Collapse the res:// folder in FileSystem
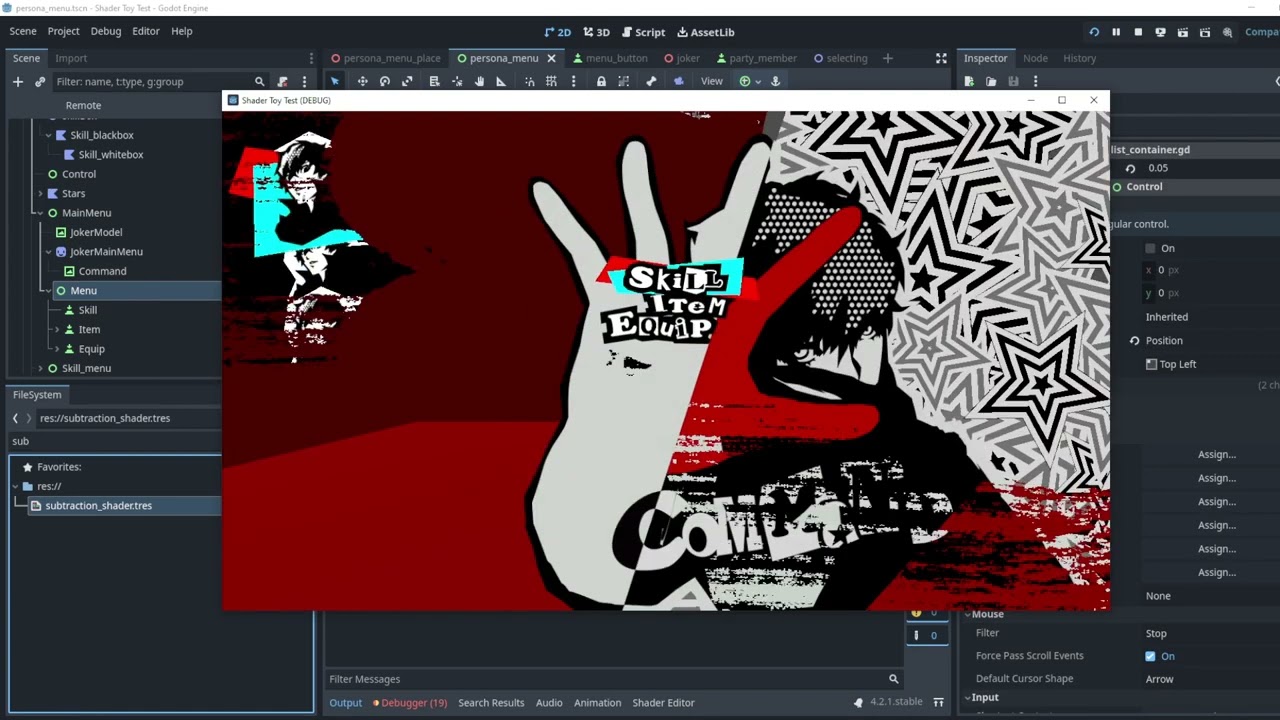This screenshot has width=1280, height=720. tap(16, 486)
